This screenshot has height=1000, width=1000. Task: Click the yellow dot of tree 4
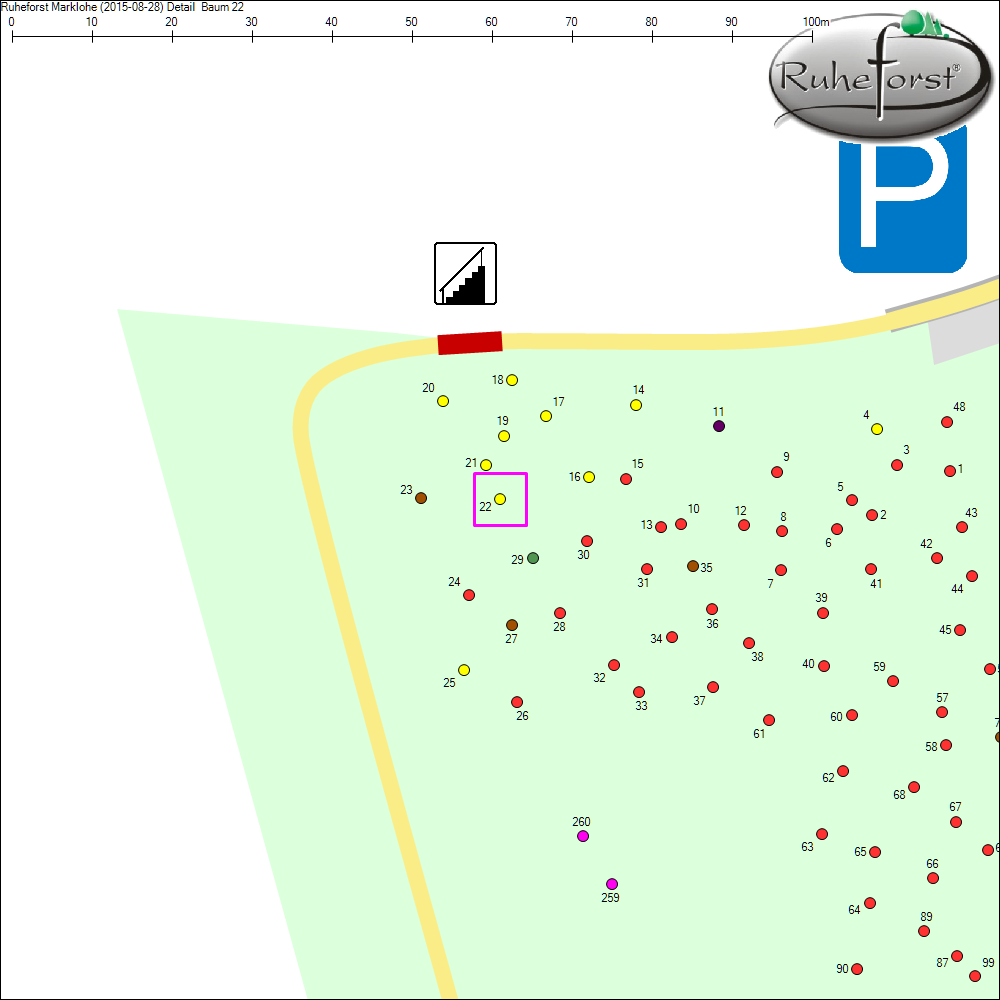[x=877, y=429]
